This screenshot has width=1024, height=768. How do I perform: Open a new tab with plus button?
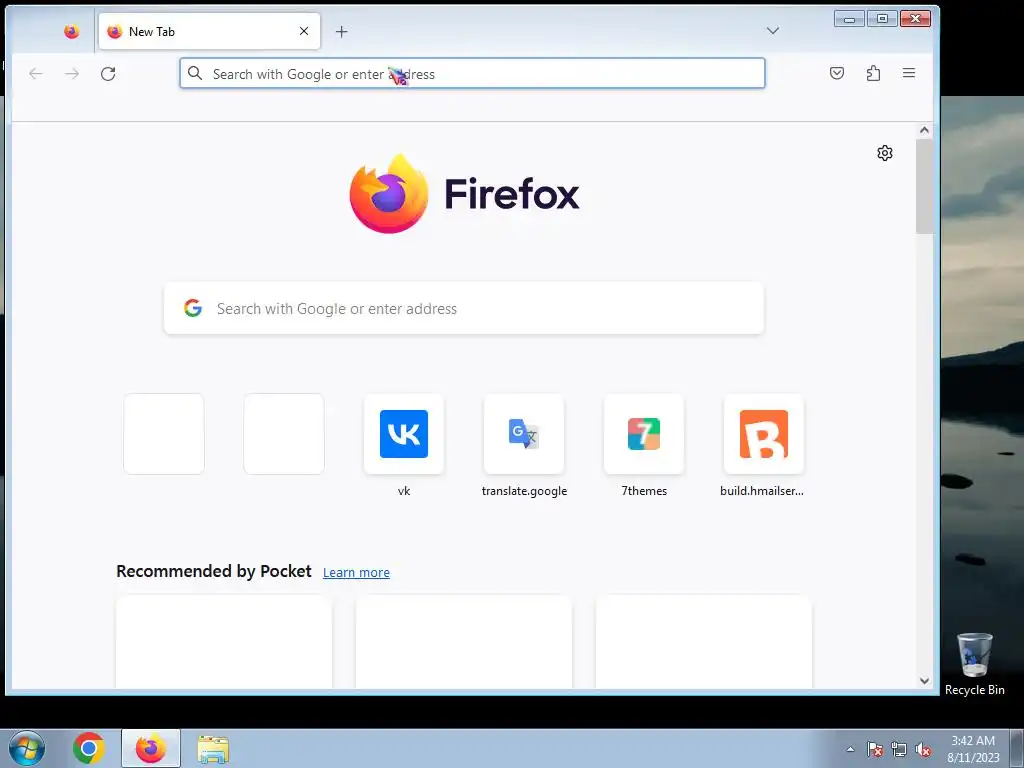(x=342, y=31)
